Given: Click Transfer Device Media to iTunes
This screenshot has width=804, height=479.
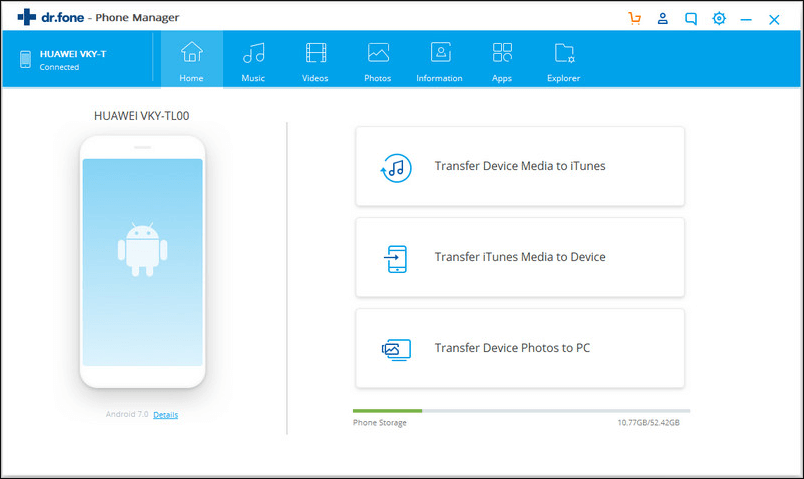Looking at the screenshot, I should [x=520, y=167].
